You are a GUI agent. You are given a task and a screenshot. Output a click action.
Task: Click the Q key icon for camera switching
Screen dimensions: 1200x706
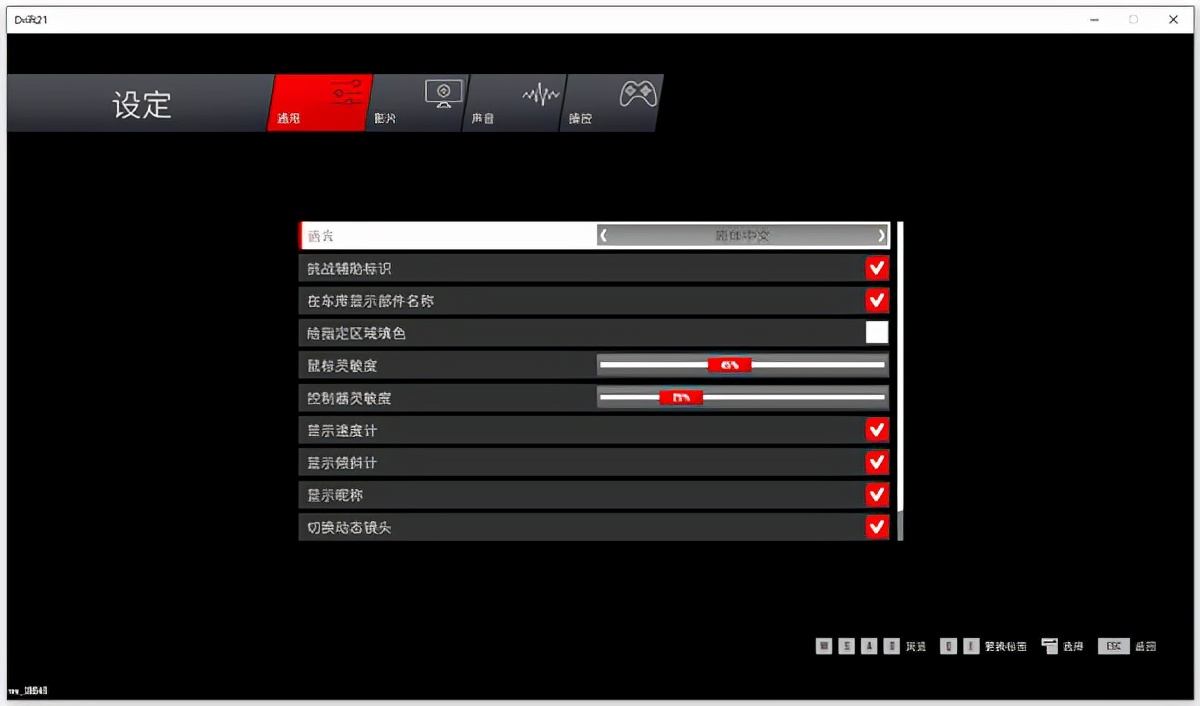coord(947,645)
